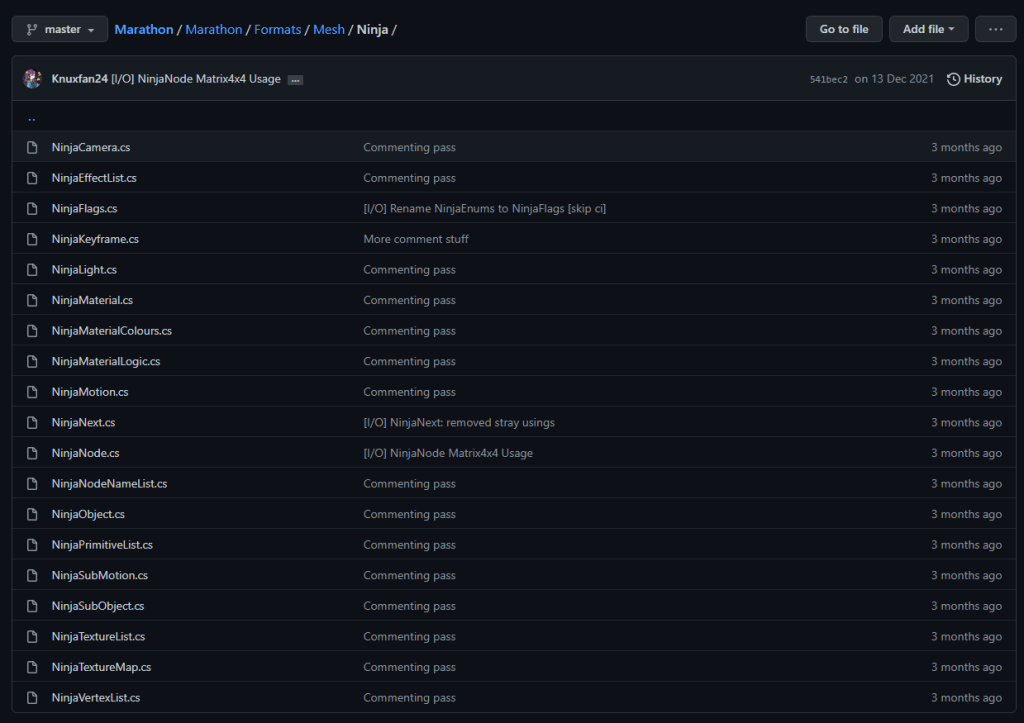The width and height of the screenshot is (1024, 723).
Task: Open the commit History via clock icon
Action: 953,79
